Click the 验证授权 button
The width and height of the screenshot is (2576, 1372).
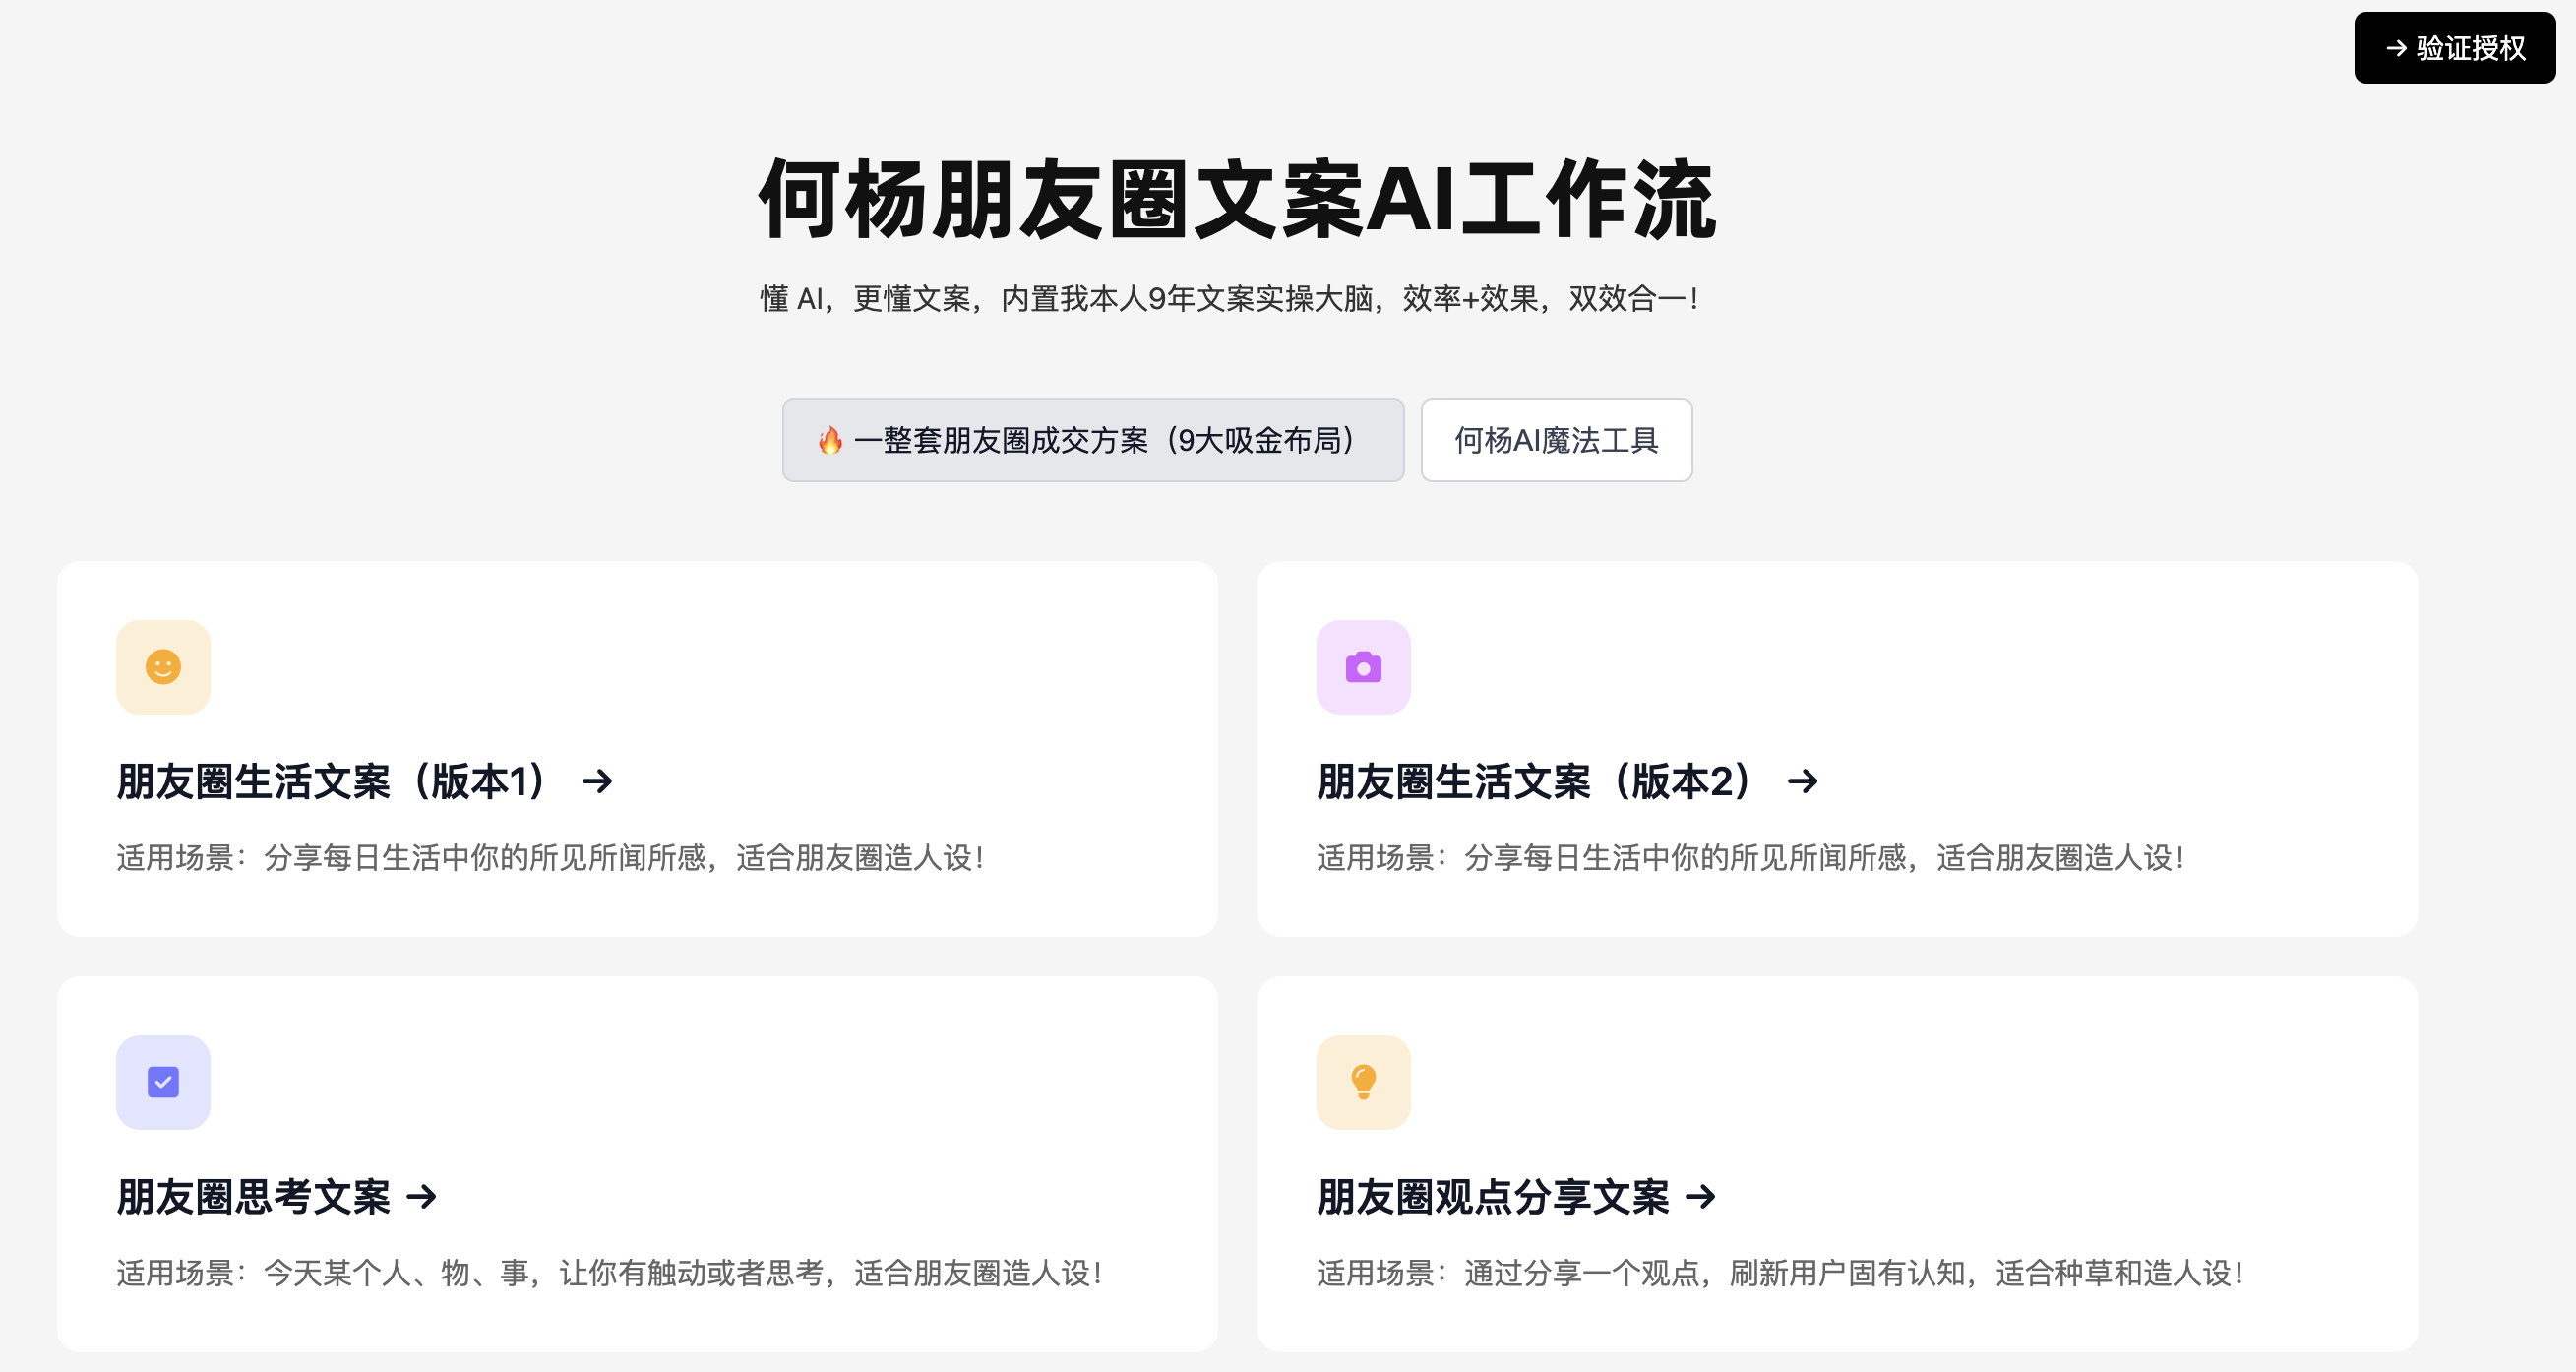coord(2454,48)
